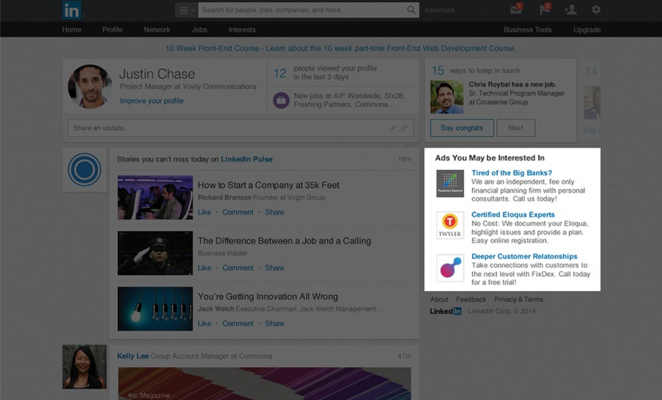Share the Innovation All Wrong story
The height and width of the screenshot is (400, 662).
(x=274, y=324)
